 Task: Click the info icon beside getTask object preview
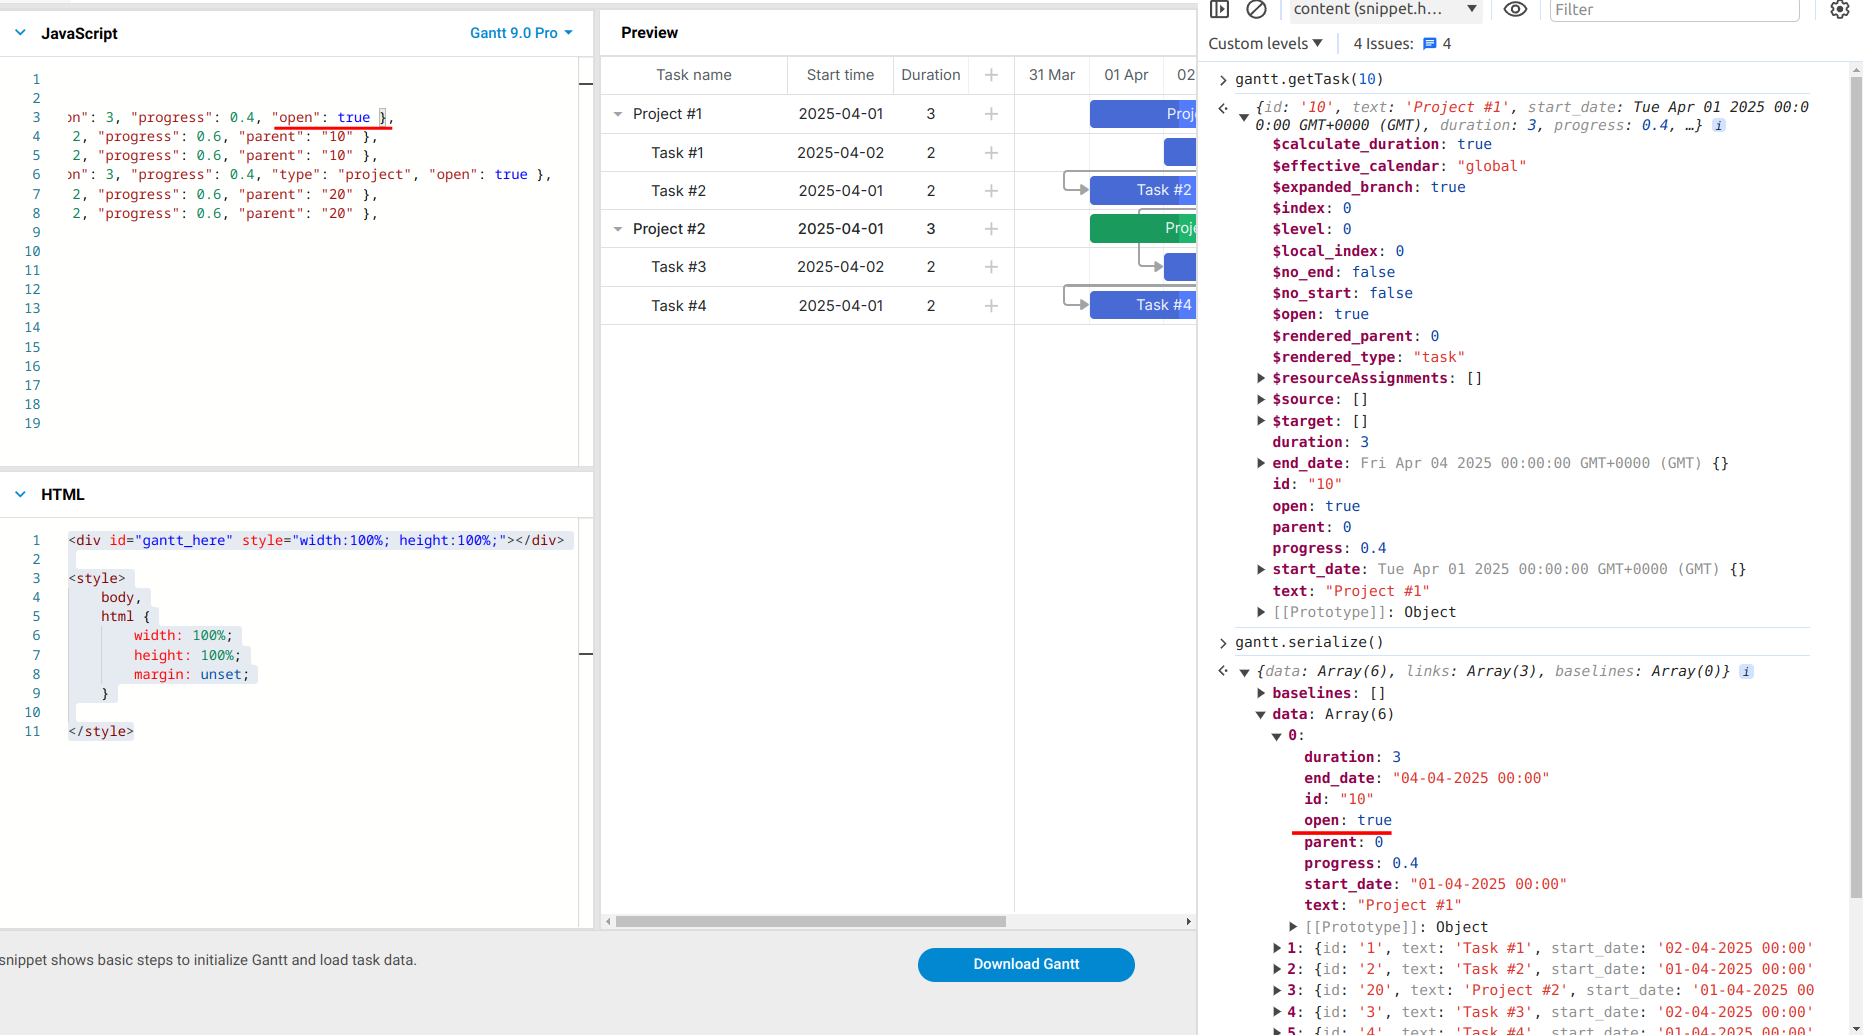point(1718,126)
